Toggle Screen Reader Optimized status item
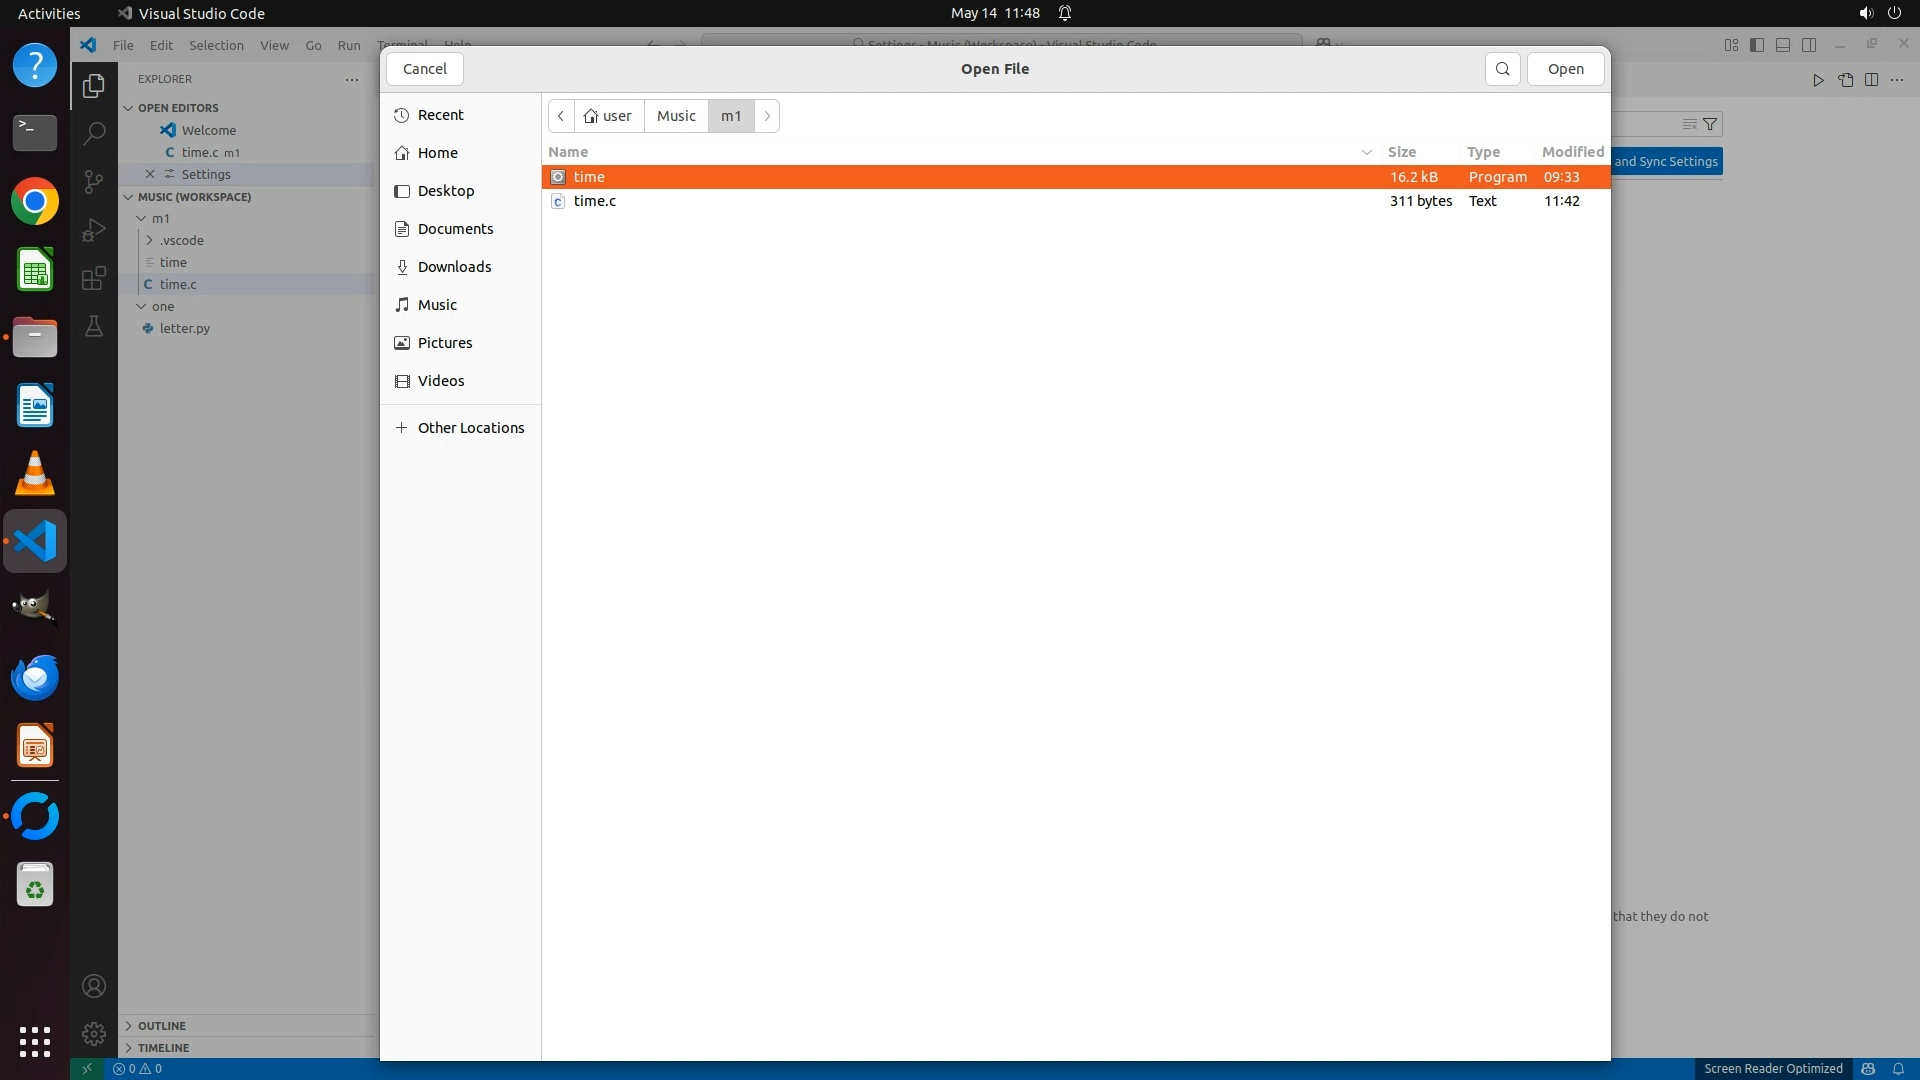1920x1080 pixels. (x=1772, y=1068)
